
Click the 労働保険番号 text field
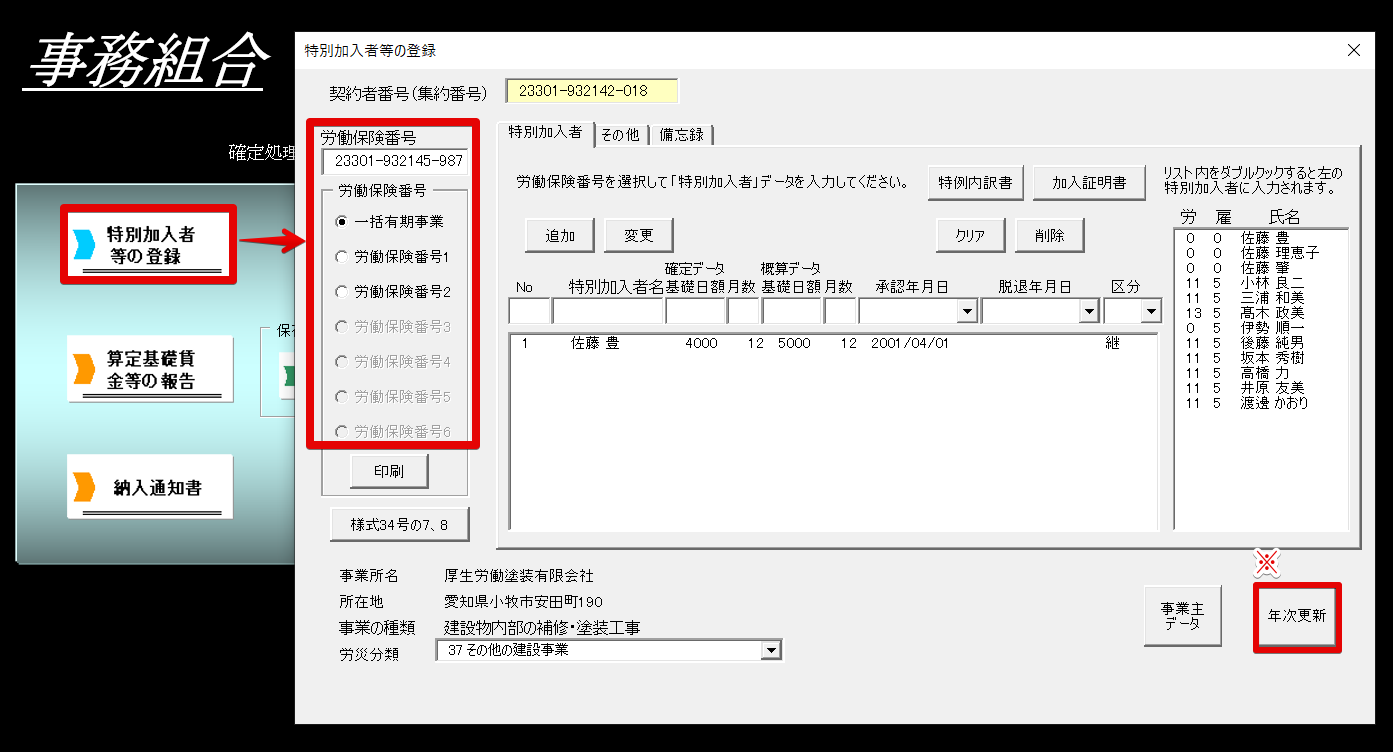tap(395, 162)
